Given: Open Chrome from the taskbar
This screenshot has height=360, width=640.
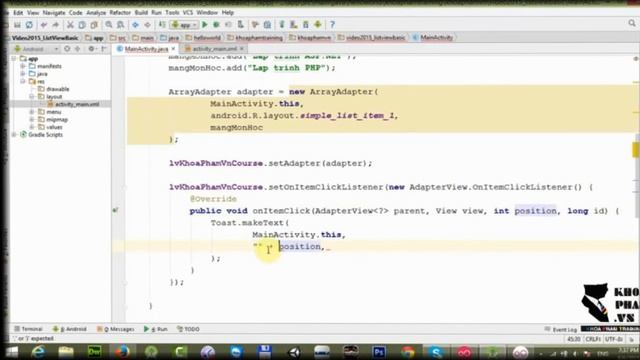Looking at the screenshot, I should click(x=408, y=352).
